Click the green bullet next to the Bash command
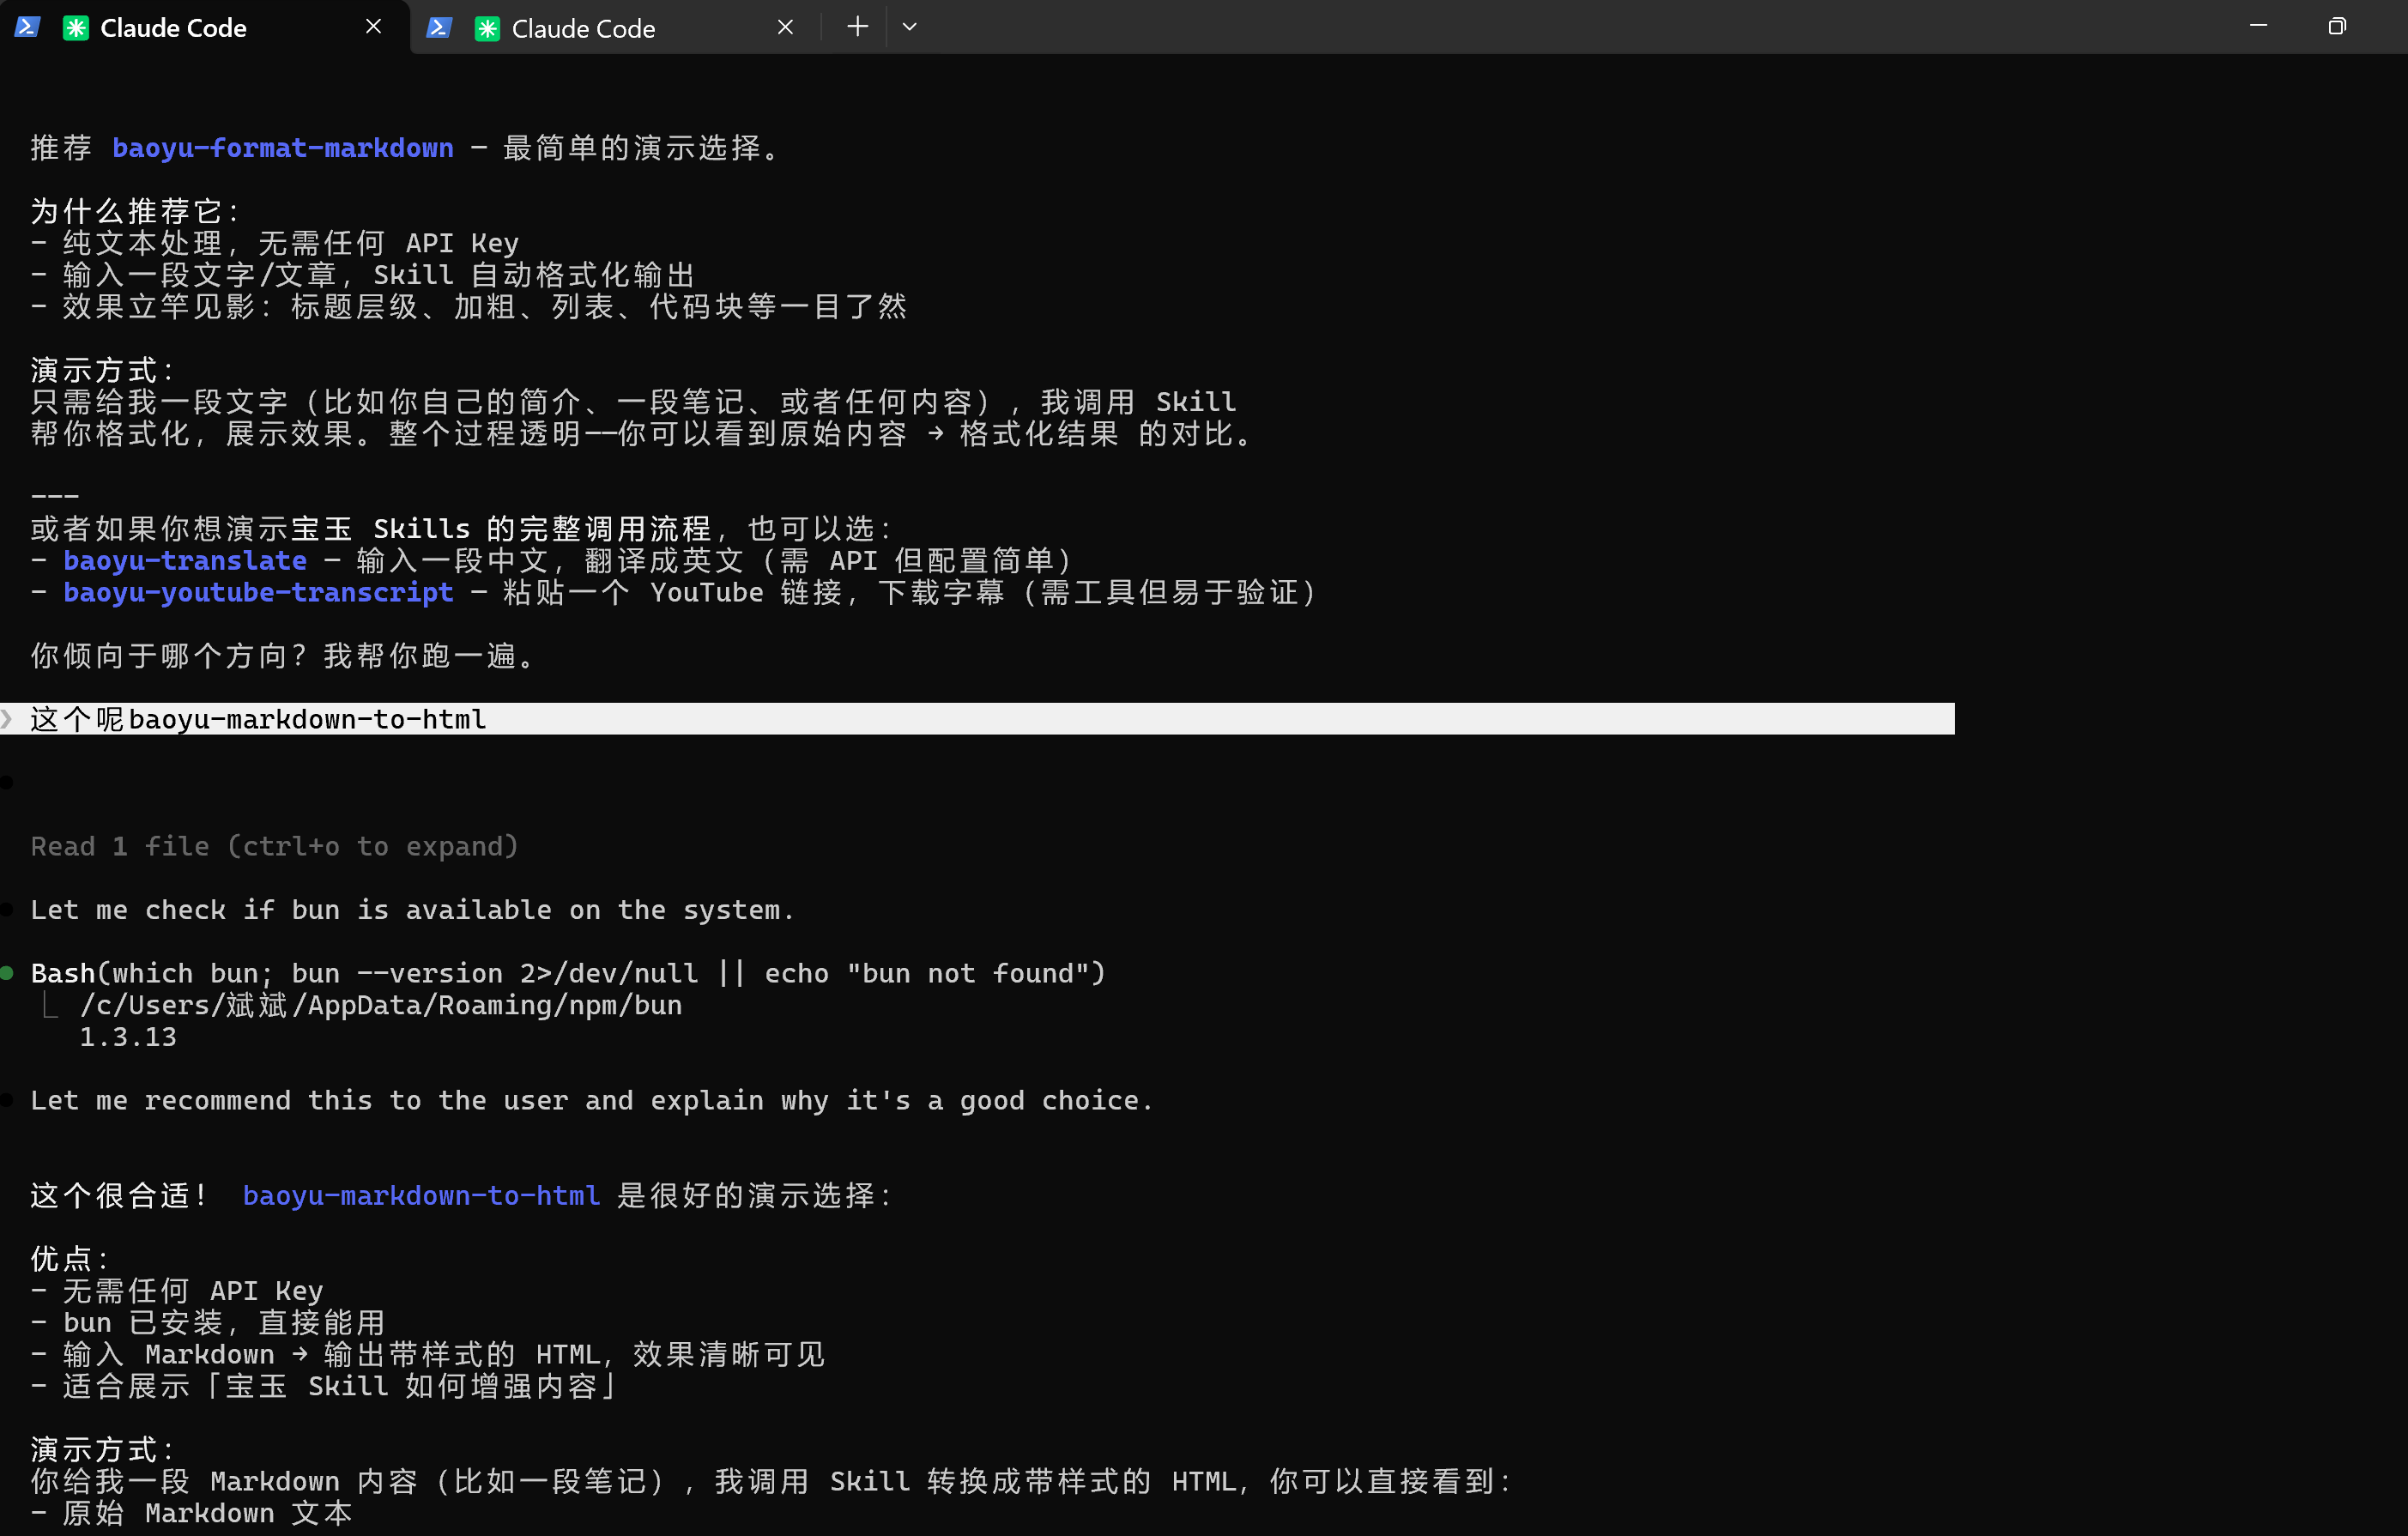This screenshot has height=1536, width=2408. [8, 971]
